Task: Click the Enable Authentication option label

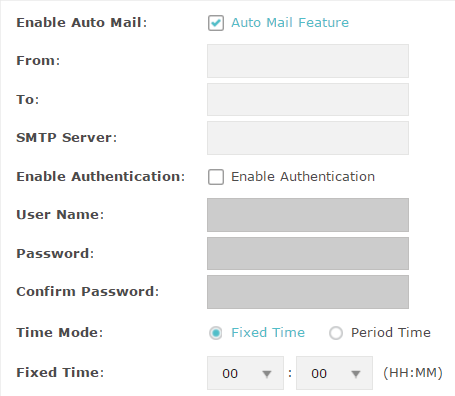Action: (x=303, y=177)
